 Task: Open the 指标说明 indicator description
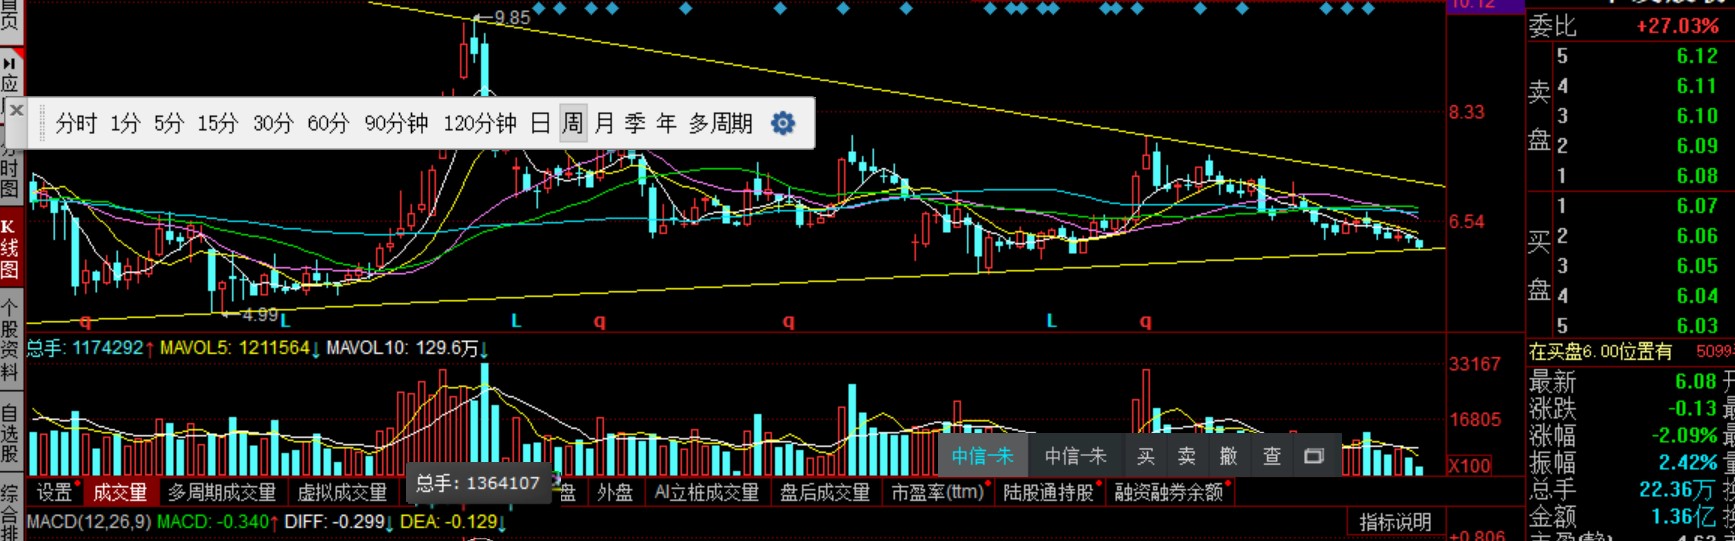point(1395,522)
